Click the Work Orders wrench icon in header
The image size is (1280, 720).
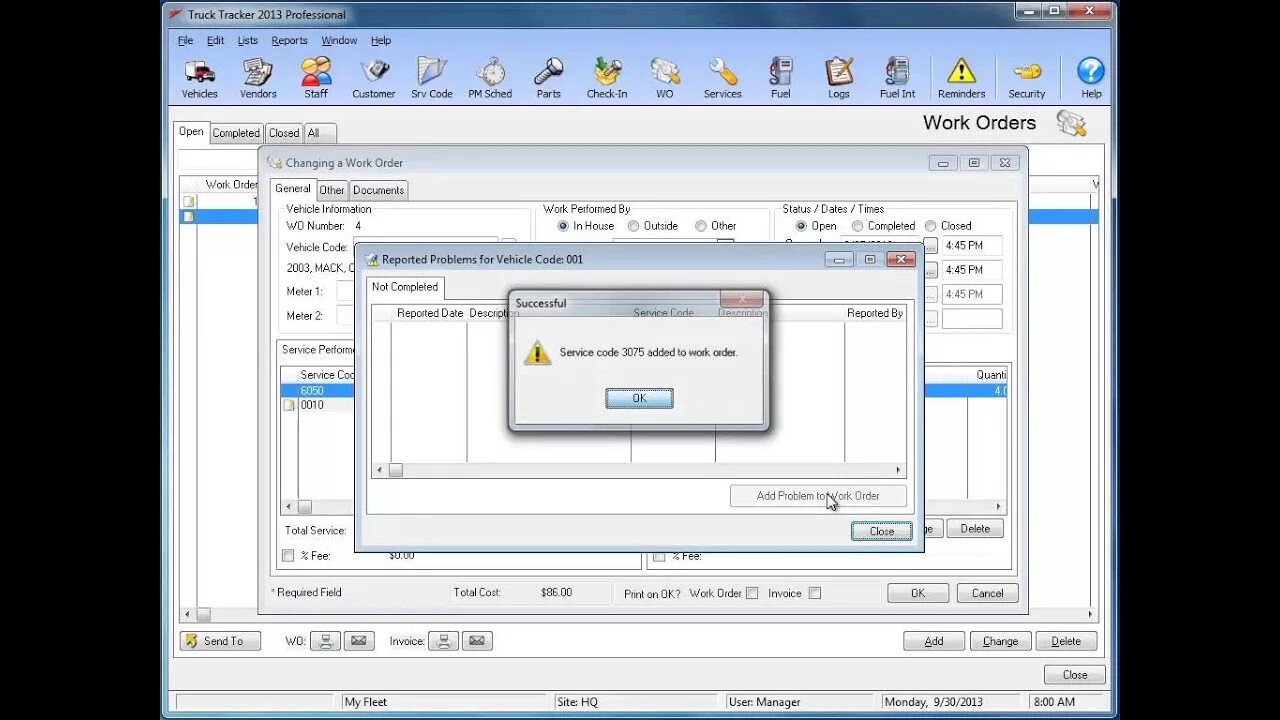pos(1071,123)
